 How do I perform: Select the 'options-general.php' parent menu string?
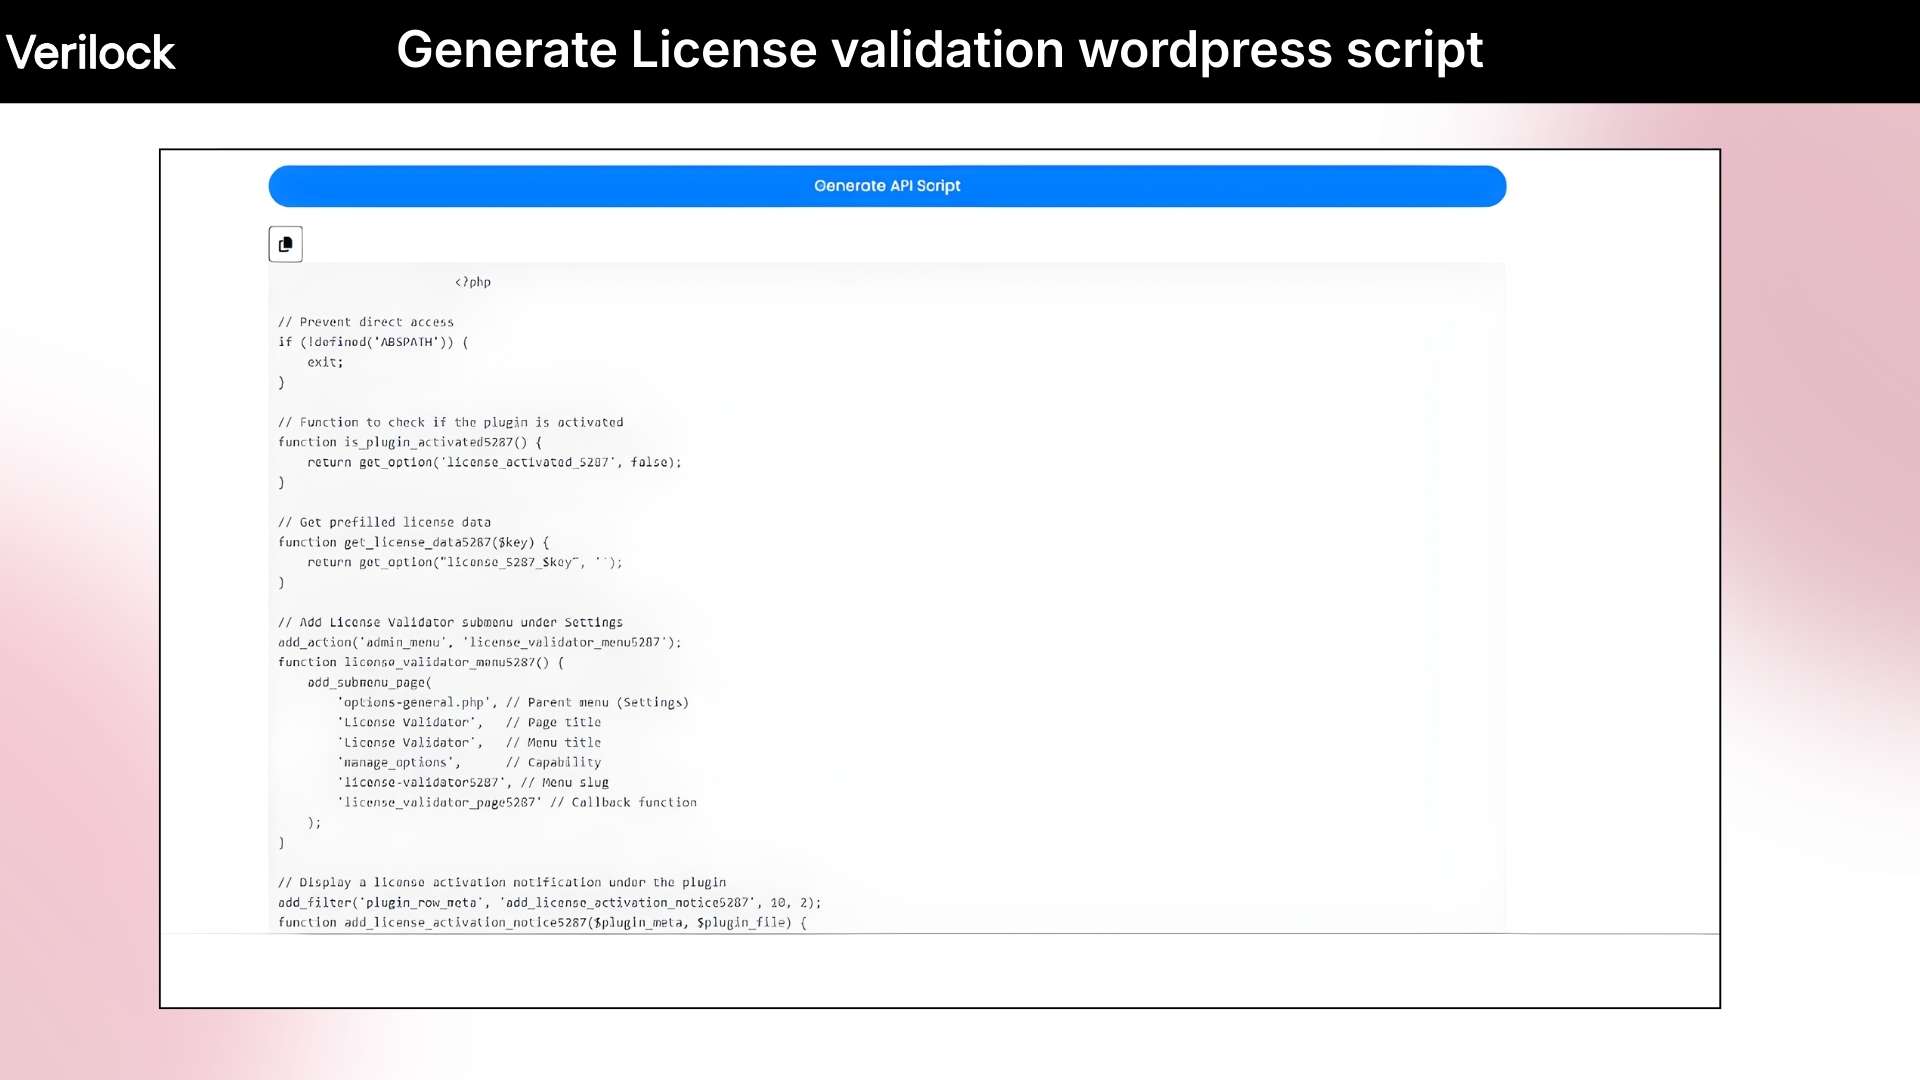tap(415, 702)
